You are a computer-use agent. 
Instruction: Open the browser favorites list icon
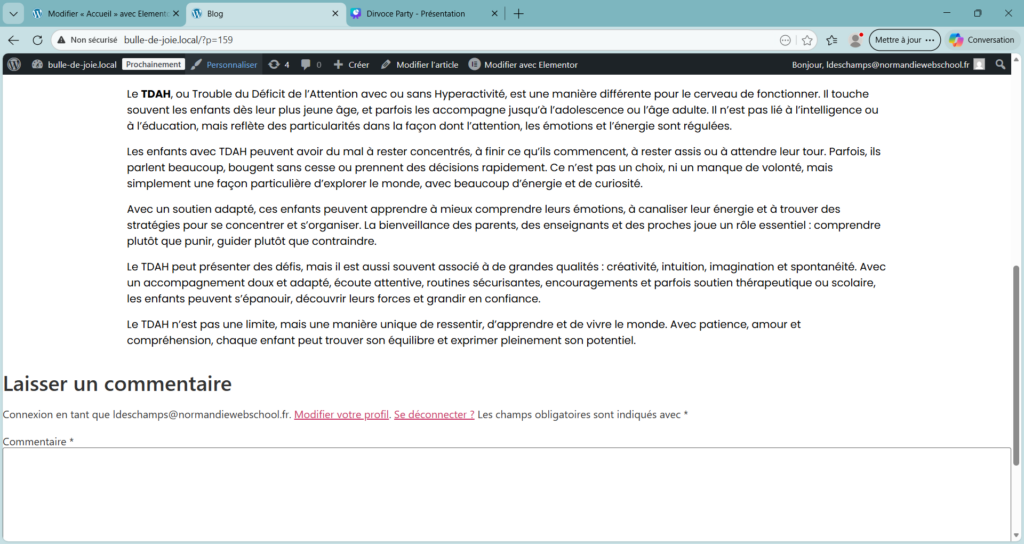(x=831, y=40)
